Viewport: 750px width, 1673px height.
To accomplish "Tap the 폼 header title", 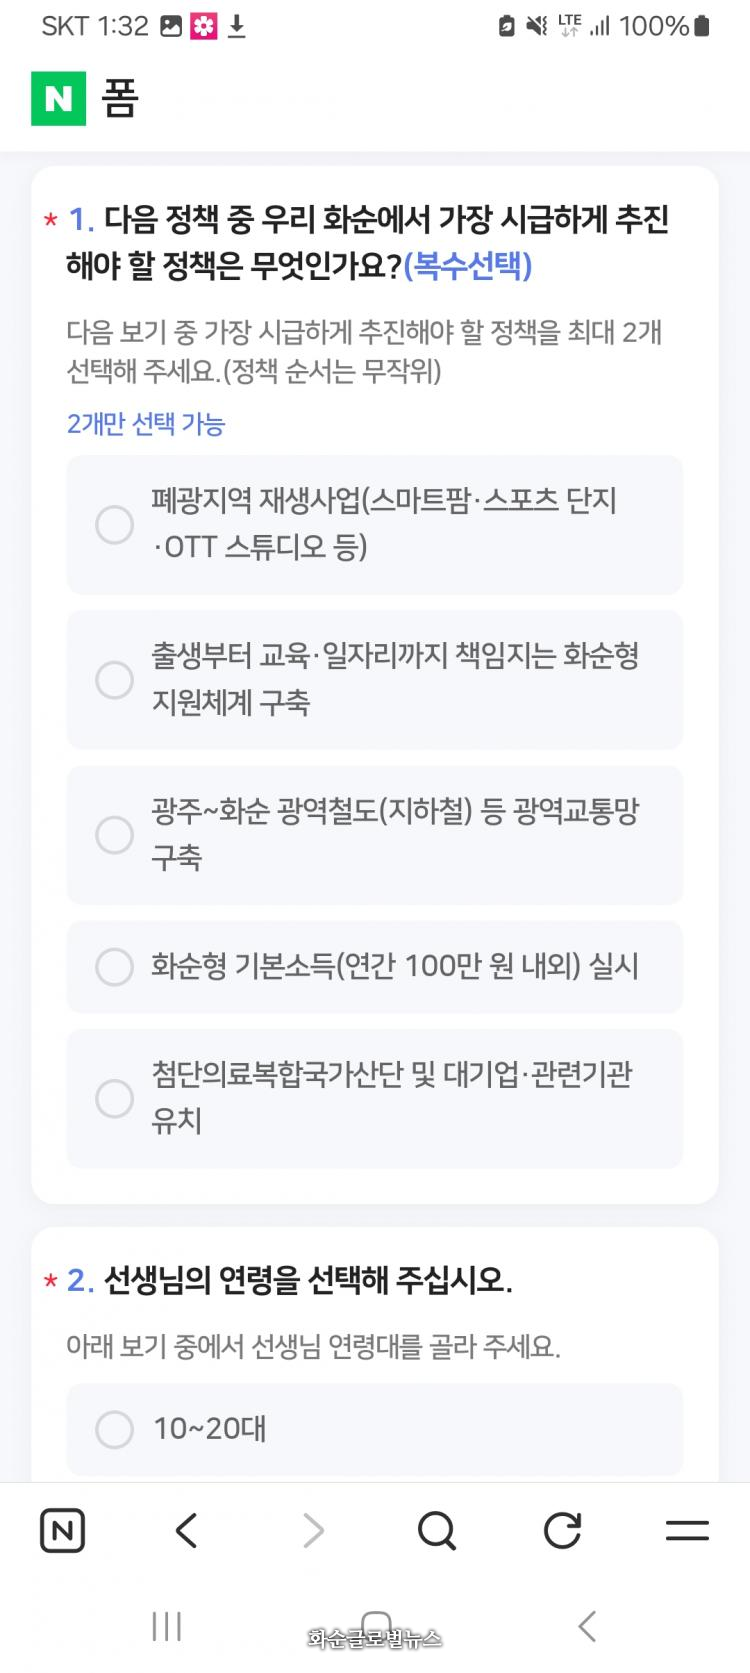I will point(120,99).
